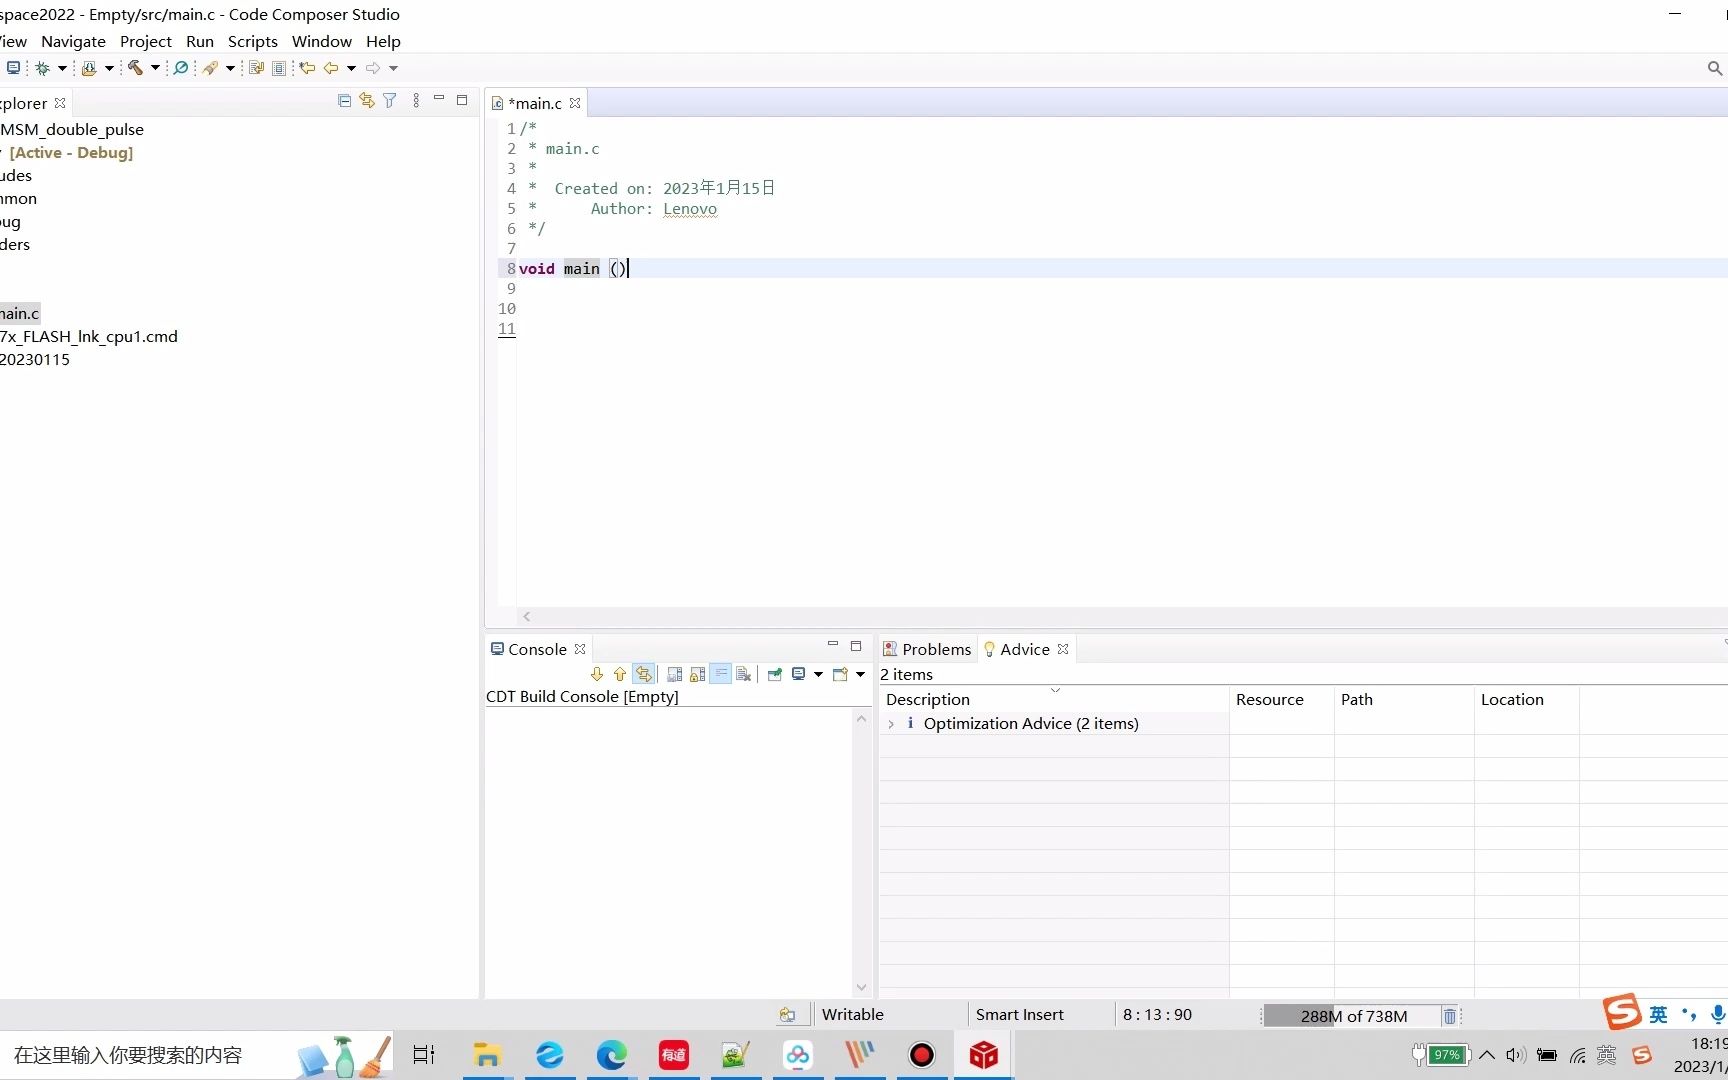
Task: Open the Help menu
Action: pyautogui.click(x=383, y=41)
